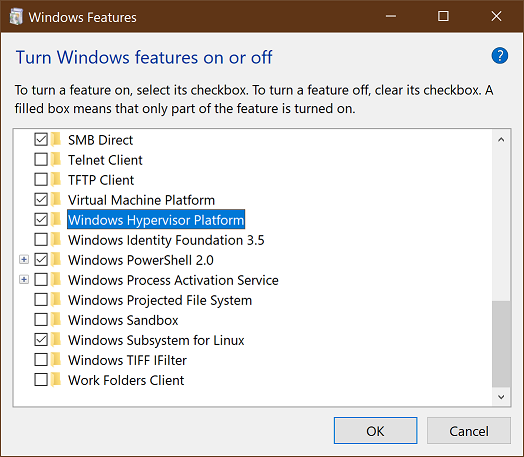The image size is (524, 457).
Task: Enable Windows Sandbox checkbox
Action: click(41, 320)
